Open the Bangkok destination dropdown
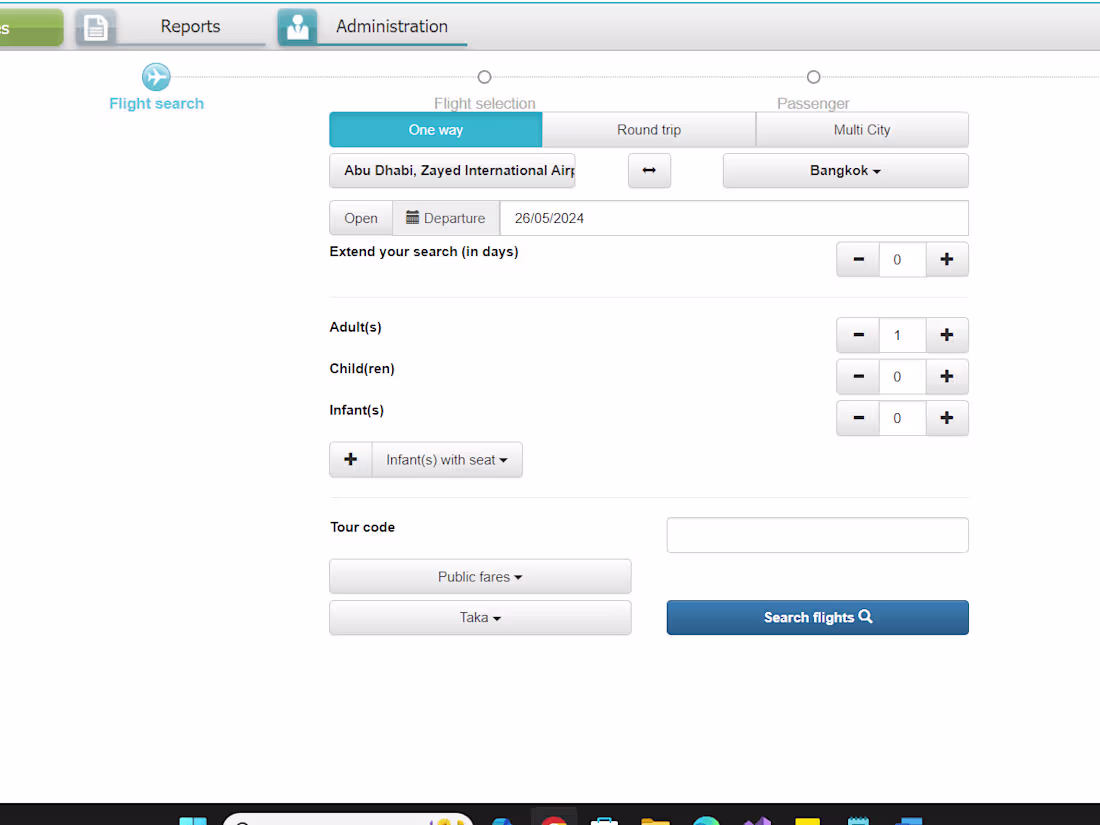This screenshot has width=1100, height=825. point(845,170)
